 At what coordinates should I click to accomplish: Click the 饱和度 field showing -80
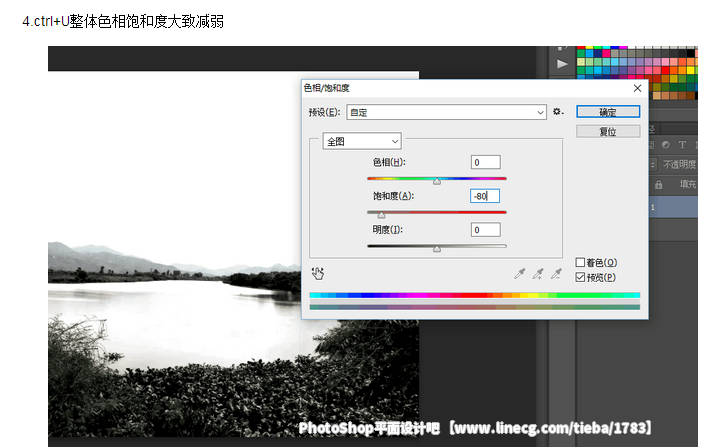(x=485, y=196)
